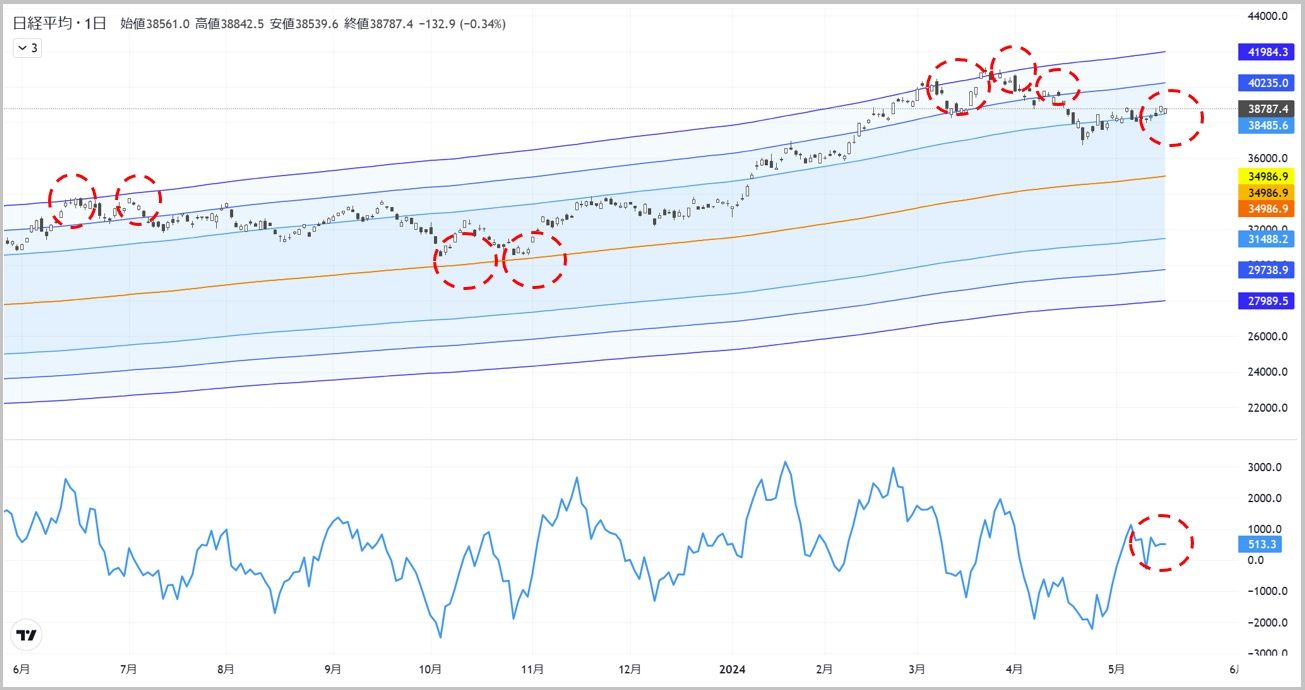Click the TradingView logo icon
This screenshot has height=690, width=1305.
(x=27, y=635)
